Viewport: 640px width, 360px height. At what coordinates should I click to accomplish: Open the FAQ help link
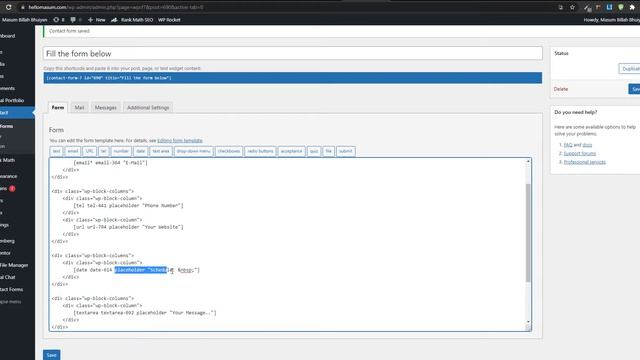click(568, 145)
